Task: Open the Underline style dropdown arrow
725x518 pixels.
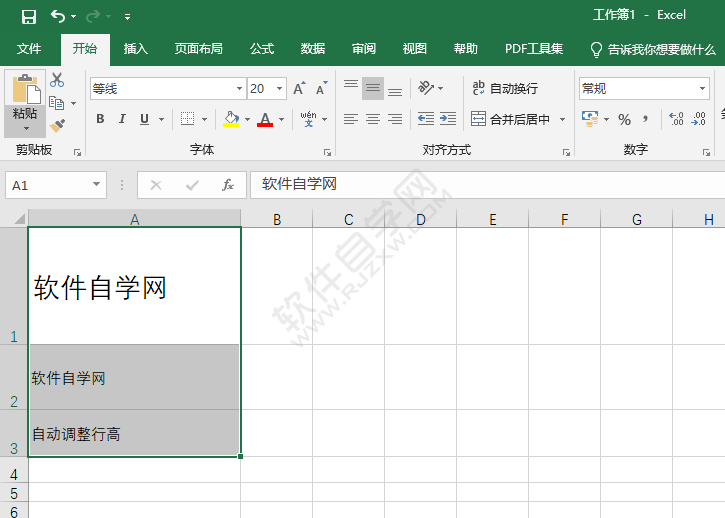Action: 161,119
